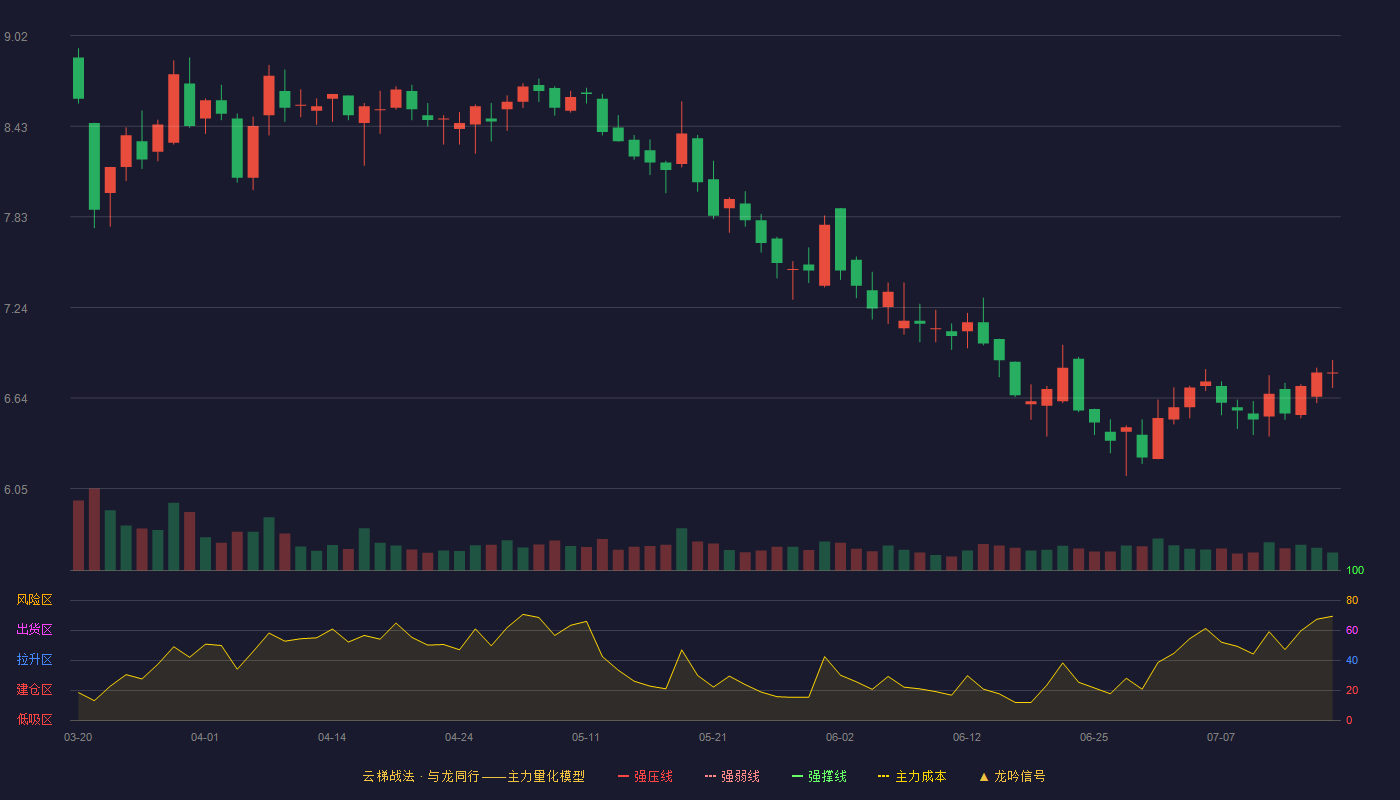Click the 06-02 date label
This screenshot has width=1400, height=800.
[840, 737]
